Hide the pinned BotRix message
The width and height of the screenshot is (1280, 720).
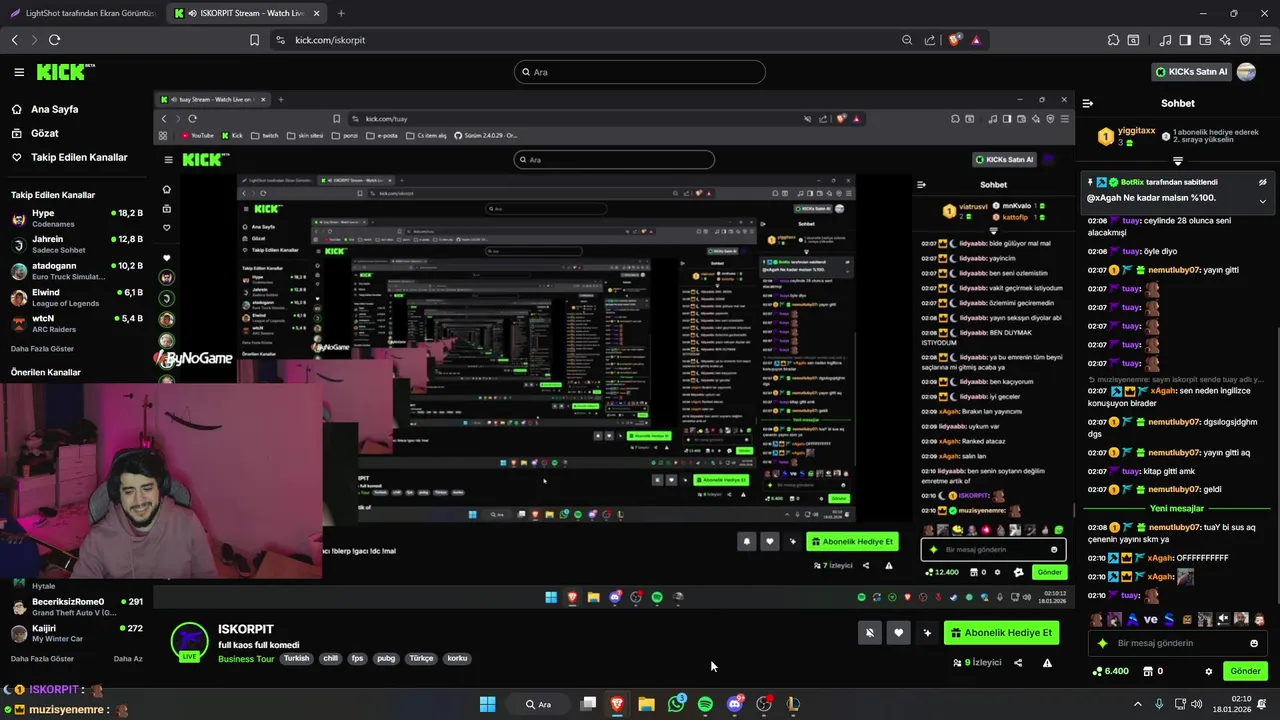1262,182
